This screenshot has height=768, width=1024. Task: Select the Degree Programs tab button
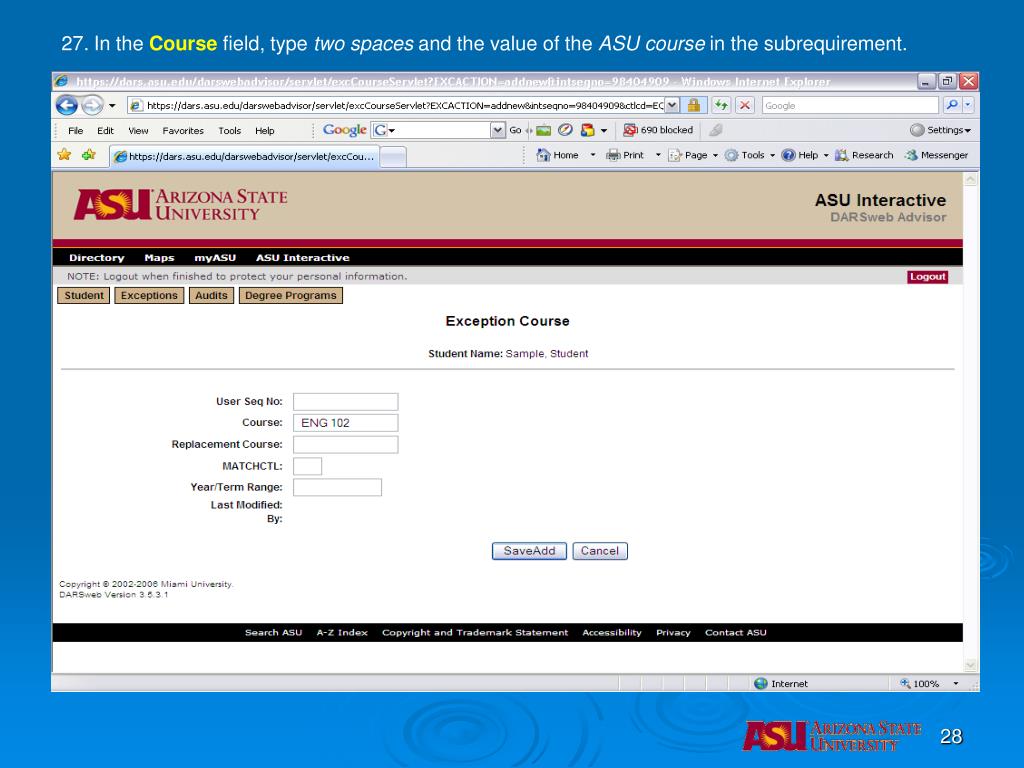[x=291, y=295]
